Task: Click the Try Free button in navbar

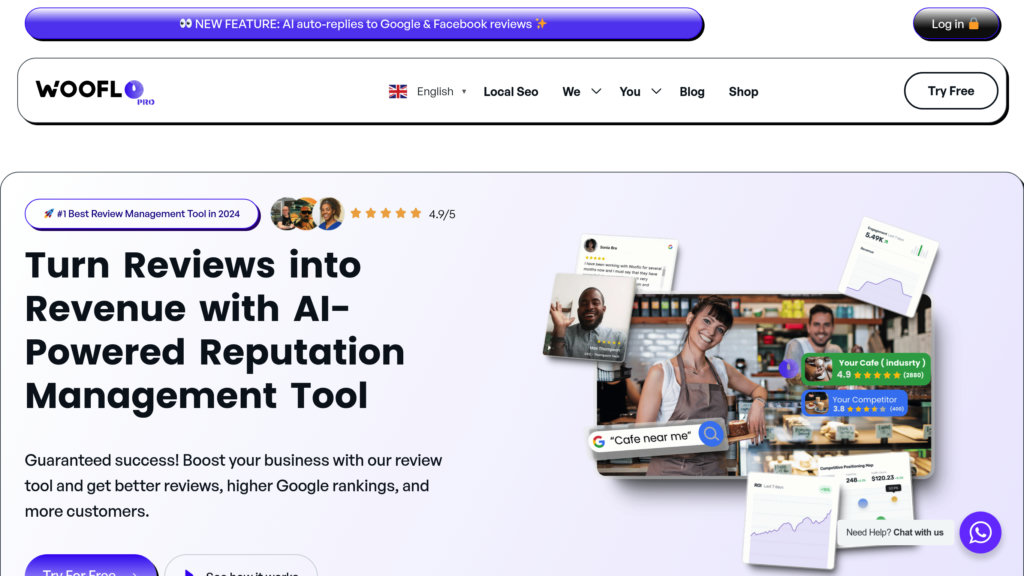Action: (x=951, y=91)
